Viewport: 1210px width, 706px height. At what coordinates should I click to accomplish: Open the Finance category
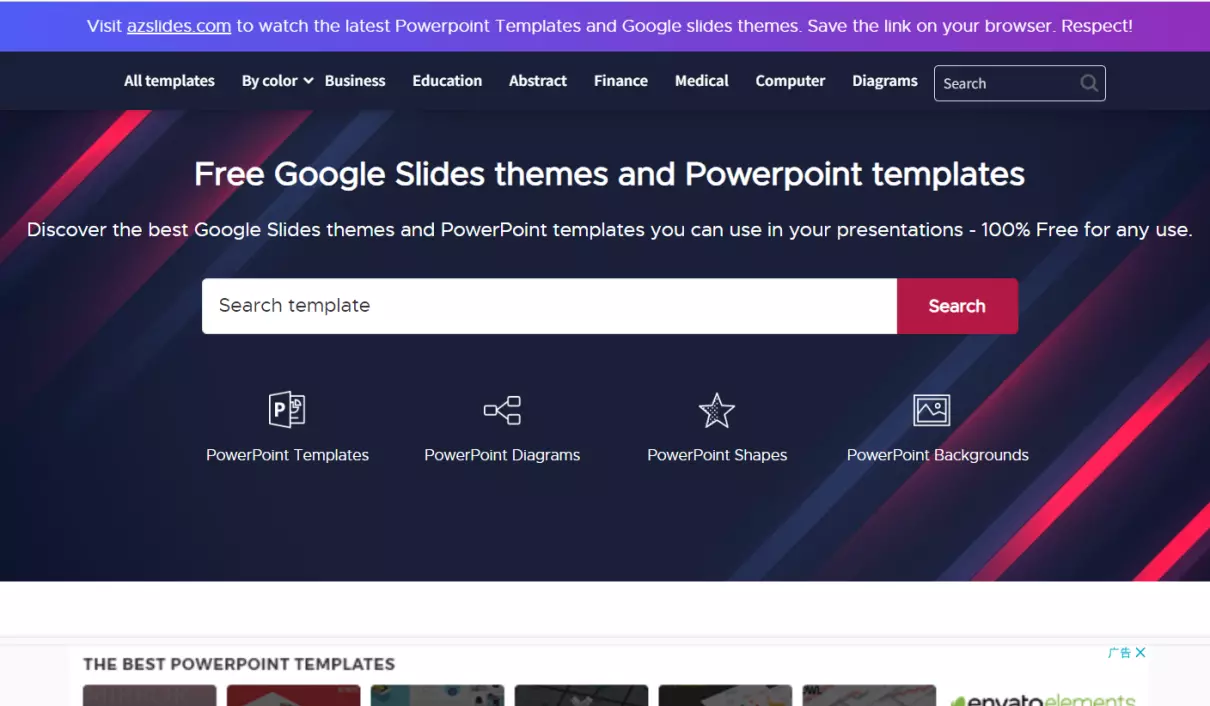click(621, 81)
